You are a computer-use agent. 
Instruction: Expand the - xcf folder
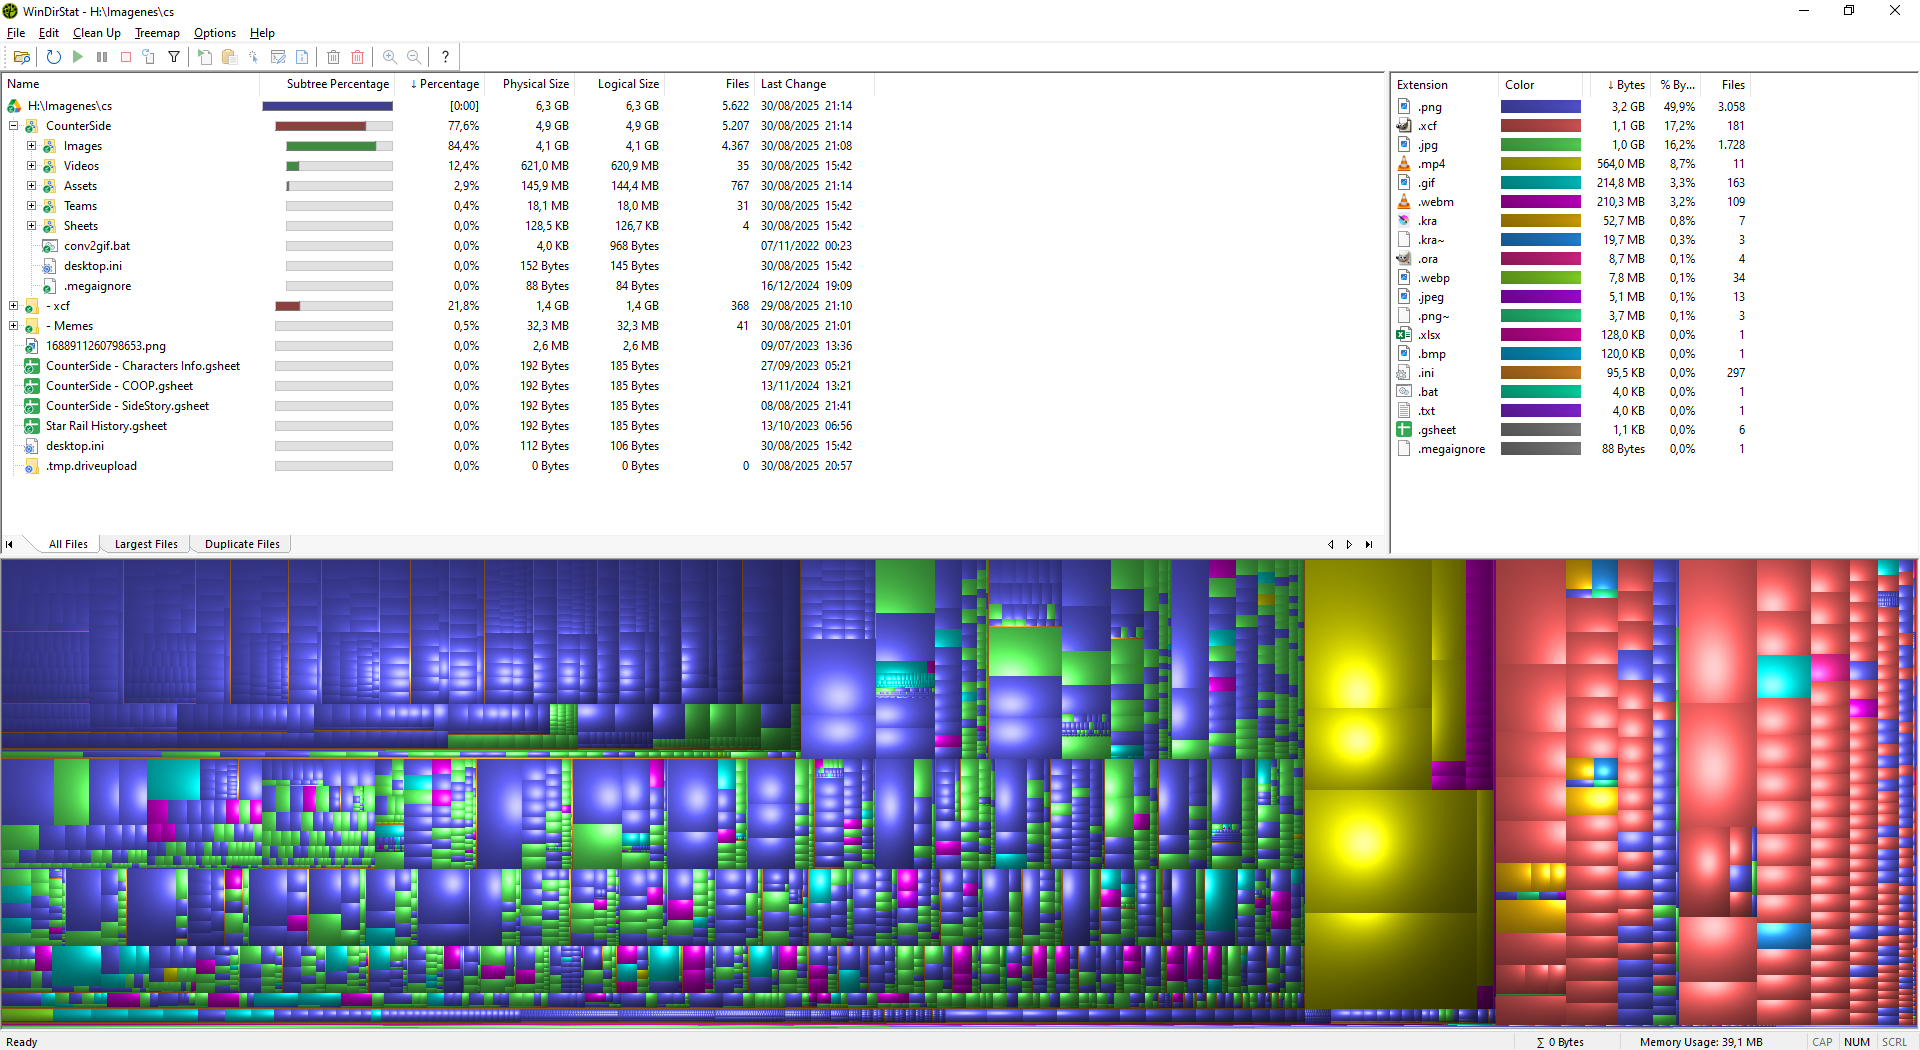click(14, 306)
